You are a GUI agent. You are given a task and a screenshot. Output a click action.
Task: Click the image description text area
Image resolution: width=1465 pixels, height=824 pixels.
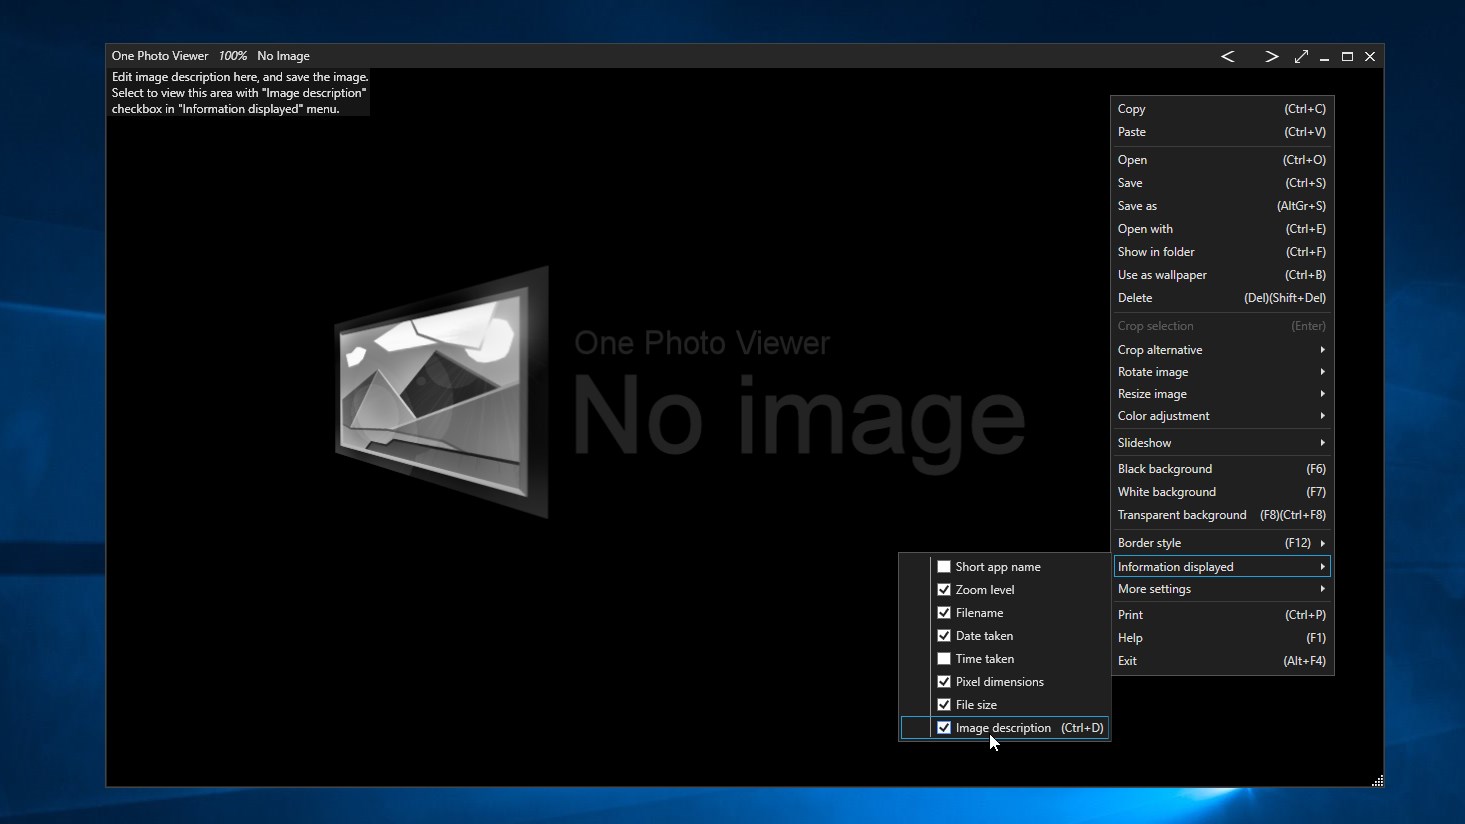[x=239, y=93]
